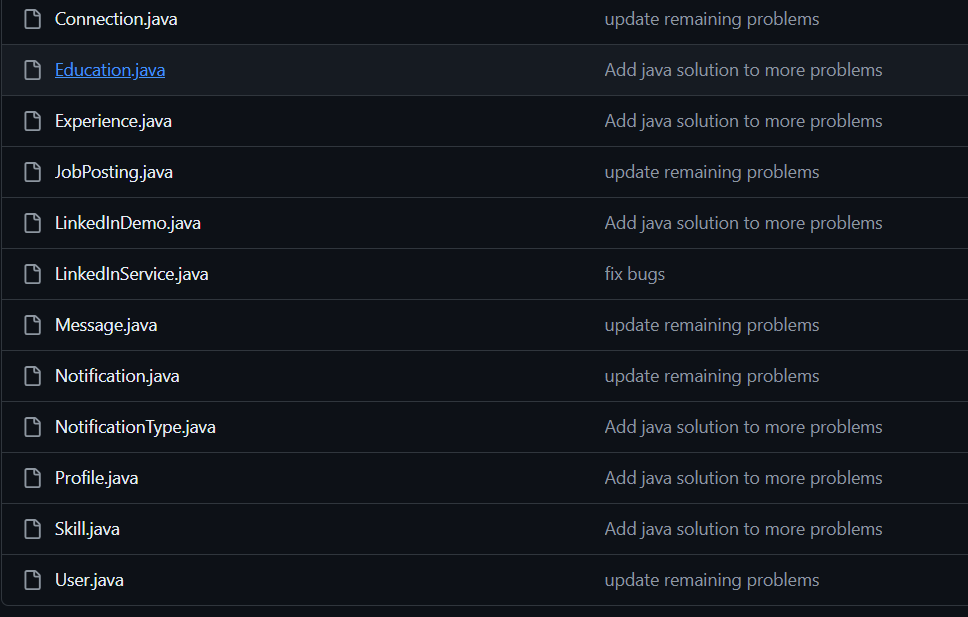The width and height of the screenshot is (968, 617).
Task: Open Notification.java file
Action: [x=117, y=376]
